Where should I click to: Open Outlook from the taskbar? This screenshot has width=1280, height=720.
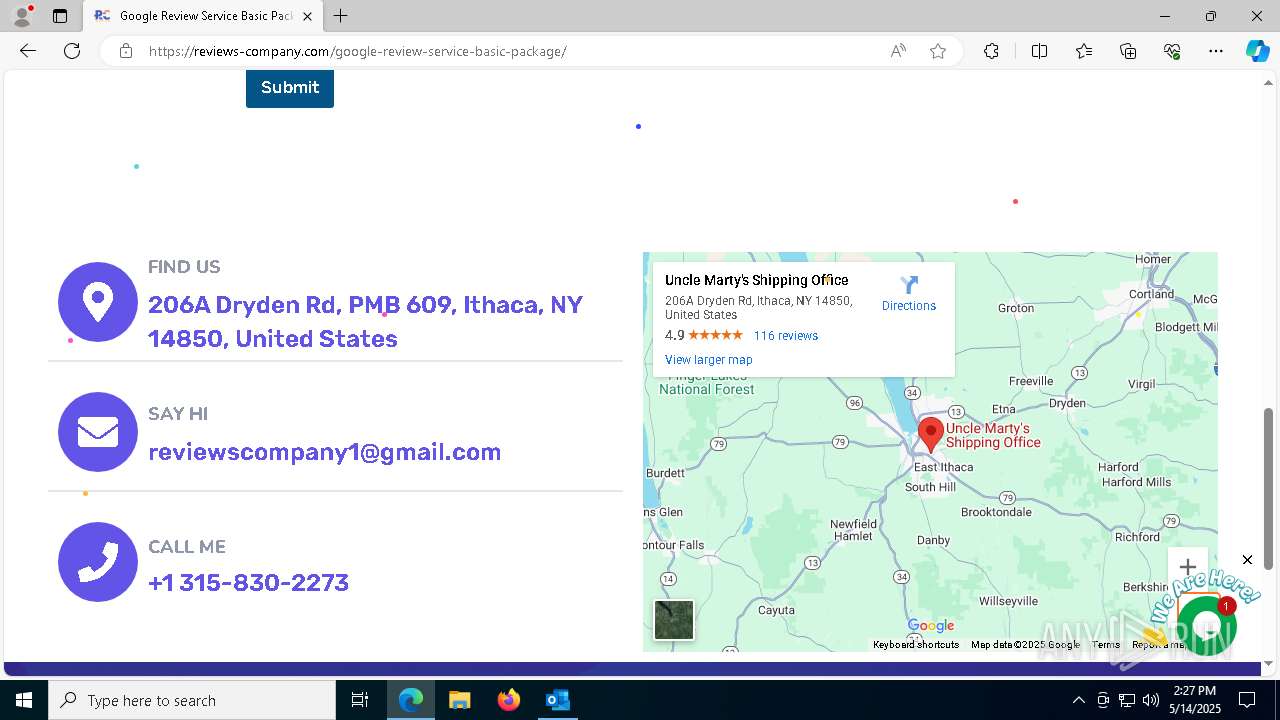[557, 700]
